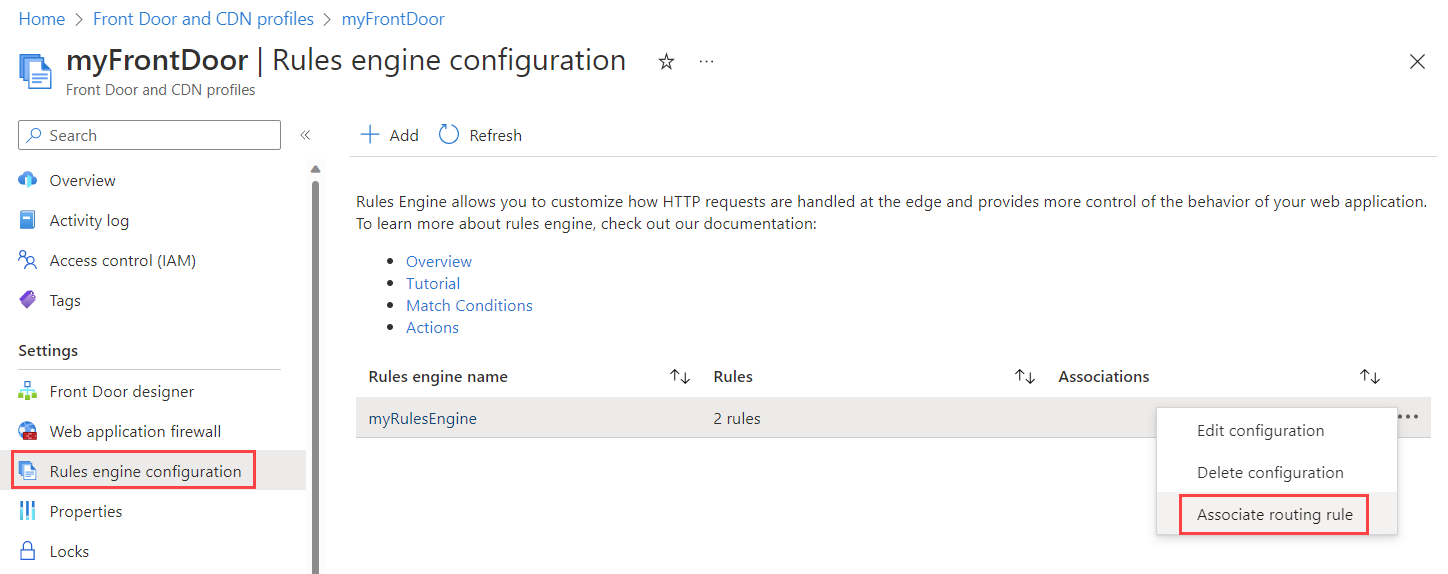The width and height of the screenshot is (1448, 574).
Task: Open Activity log from sidebar
Action: coord(89,220)
